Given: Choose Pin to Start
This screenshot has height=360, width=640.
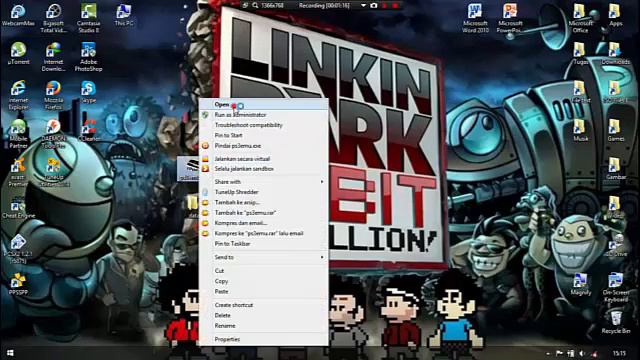Looking at the screenshot, I should pyautogui.click(x=264, y=136).
